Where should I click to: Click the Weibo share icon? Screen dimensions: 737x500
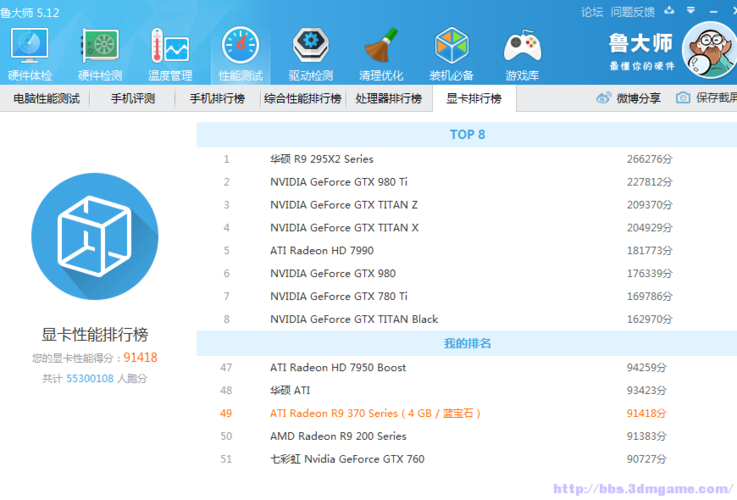point(604,98)
